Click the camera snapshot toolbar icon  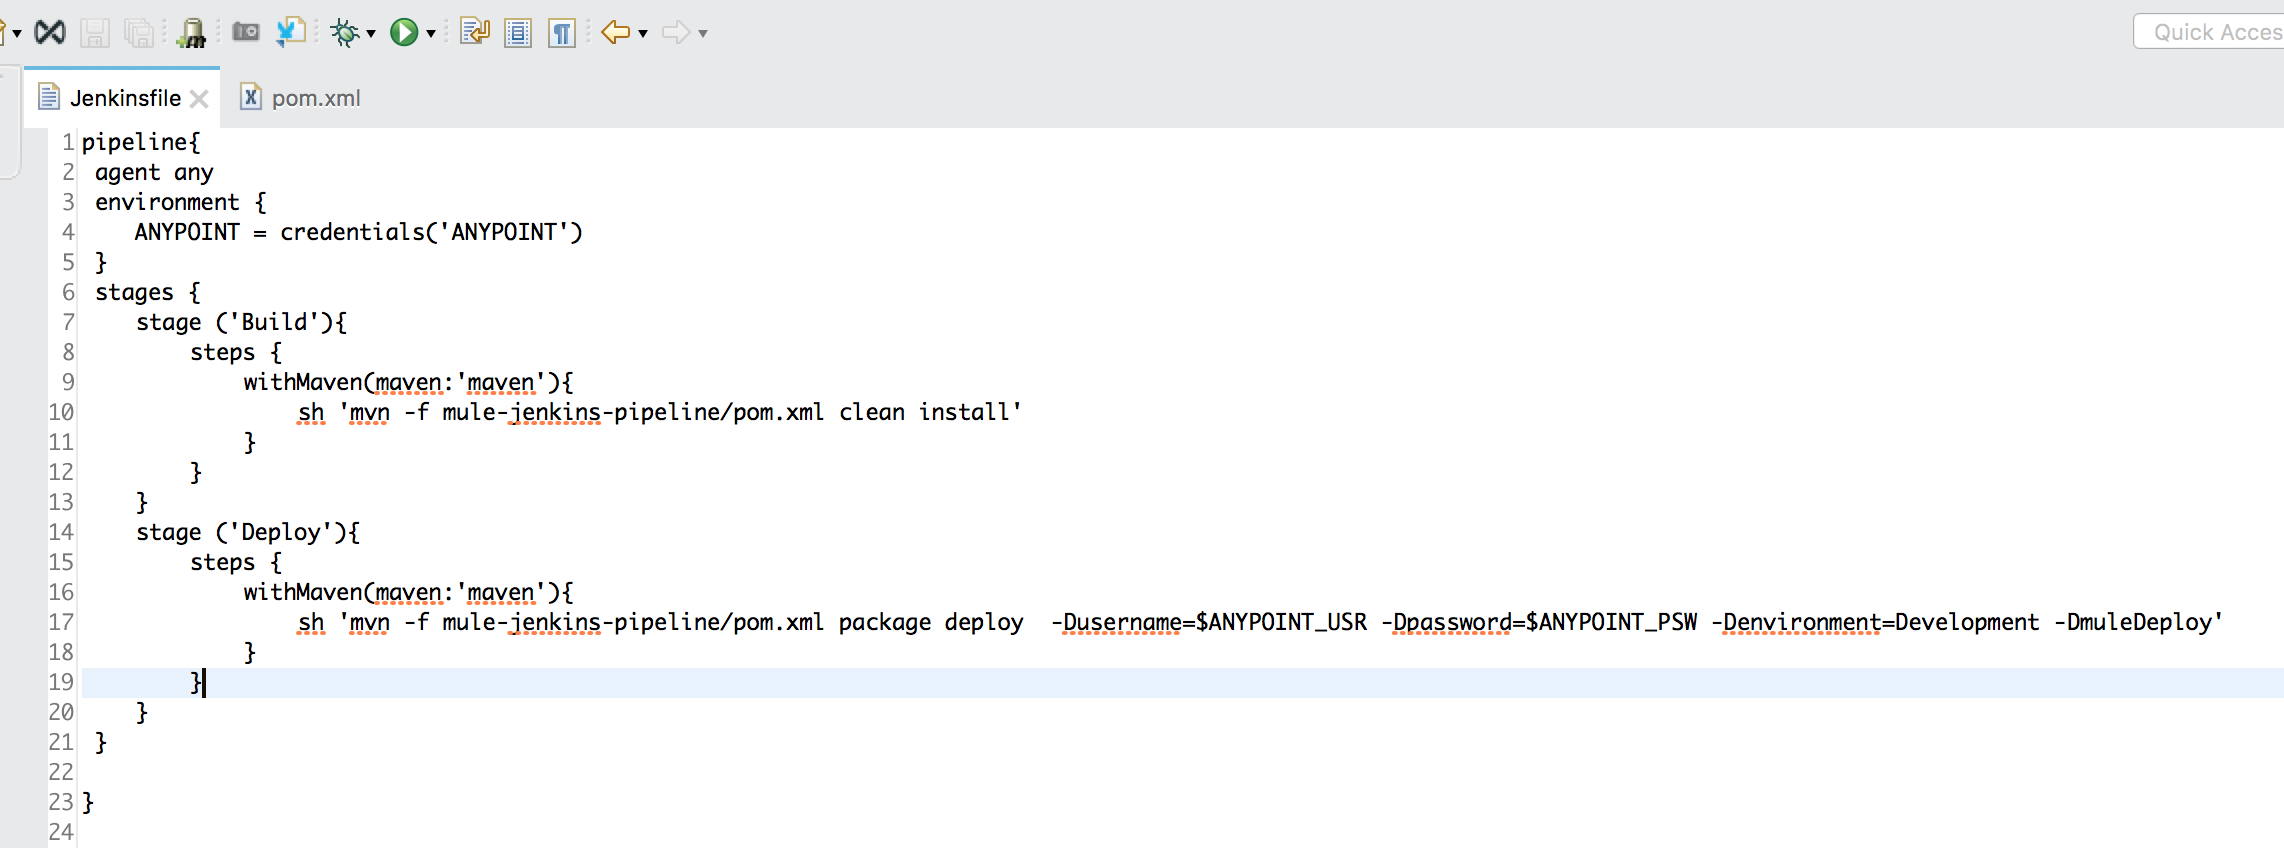click(246, 33)
